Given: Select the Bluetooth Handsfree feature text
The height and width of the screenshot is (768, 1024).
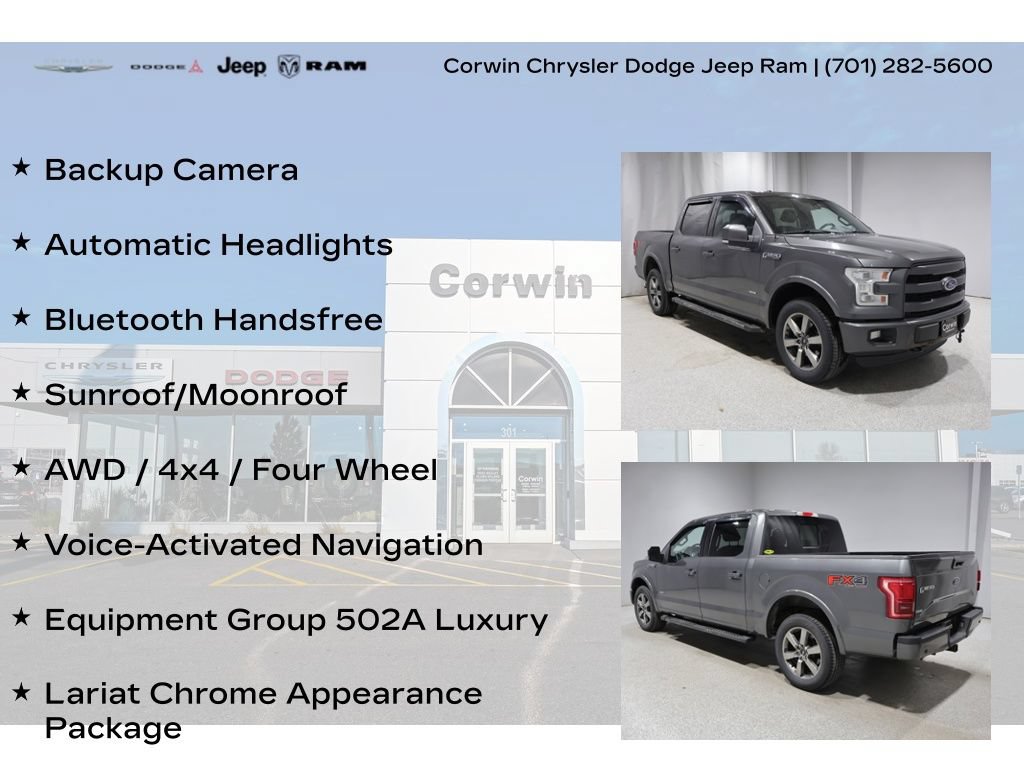Looking at the screenshot, I should [214, 320].
